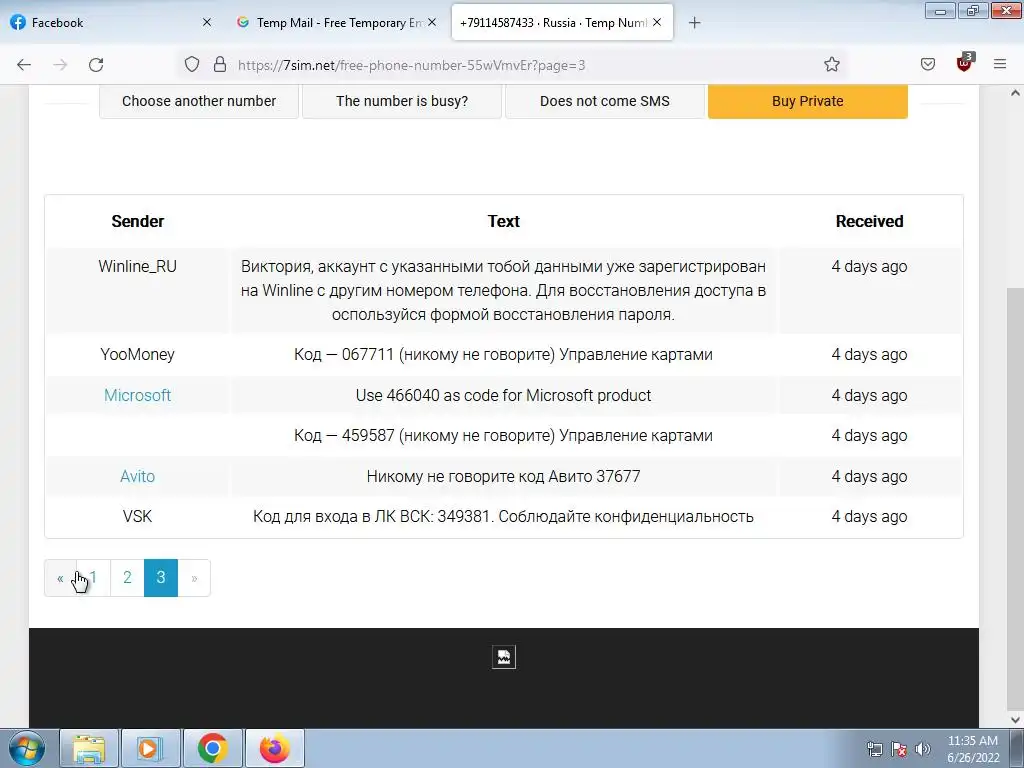Click the Buy Private button

808,101
